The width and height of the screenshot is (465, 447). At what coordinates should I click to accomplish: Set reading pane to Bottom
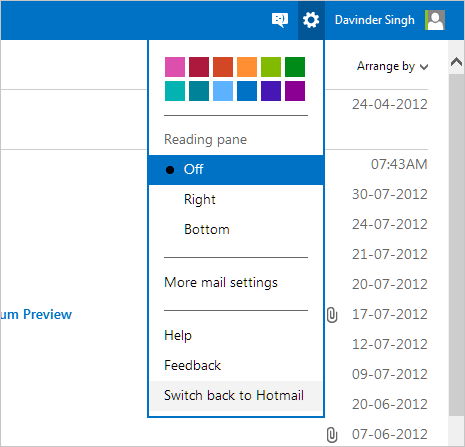click(x=236, y=229)
